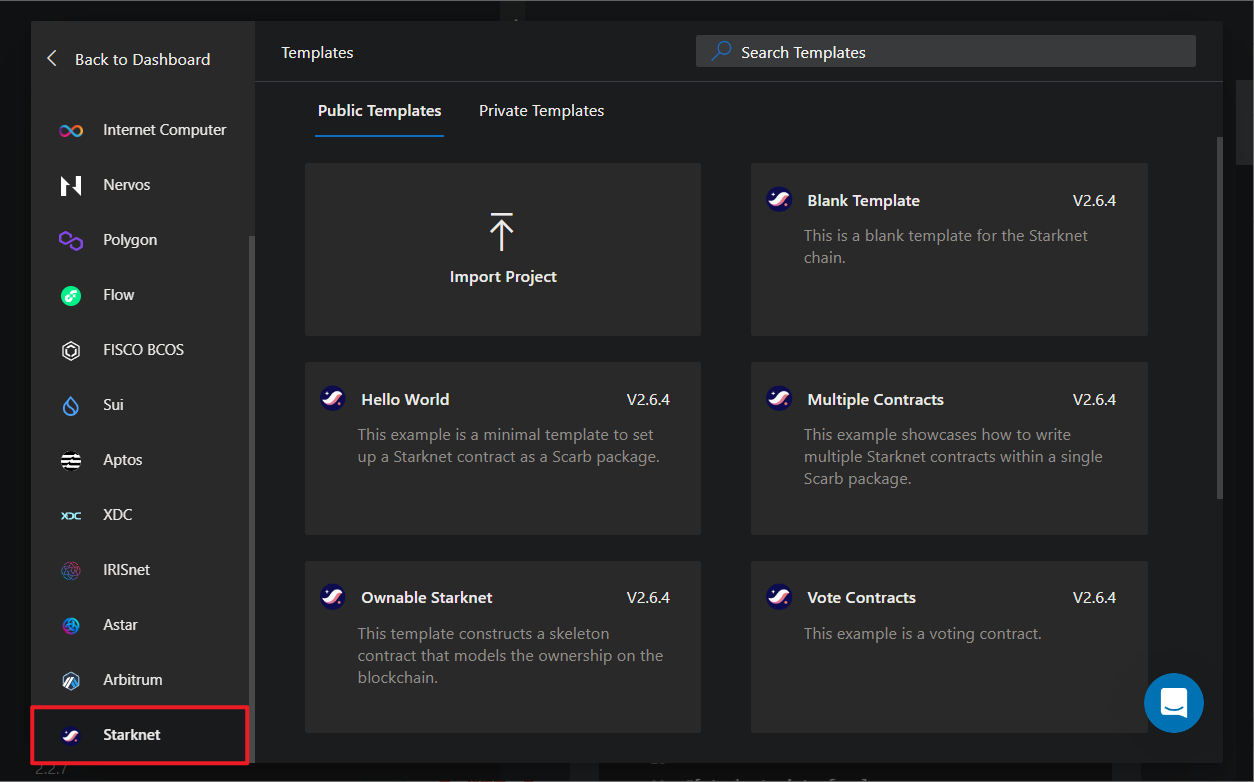Choose the Ownable Starknet template
The width and height of the screenshot is (1254, 782).
502,646
